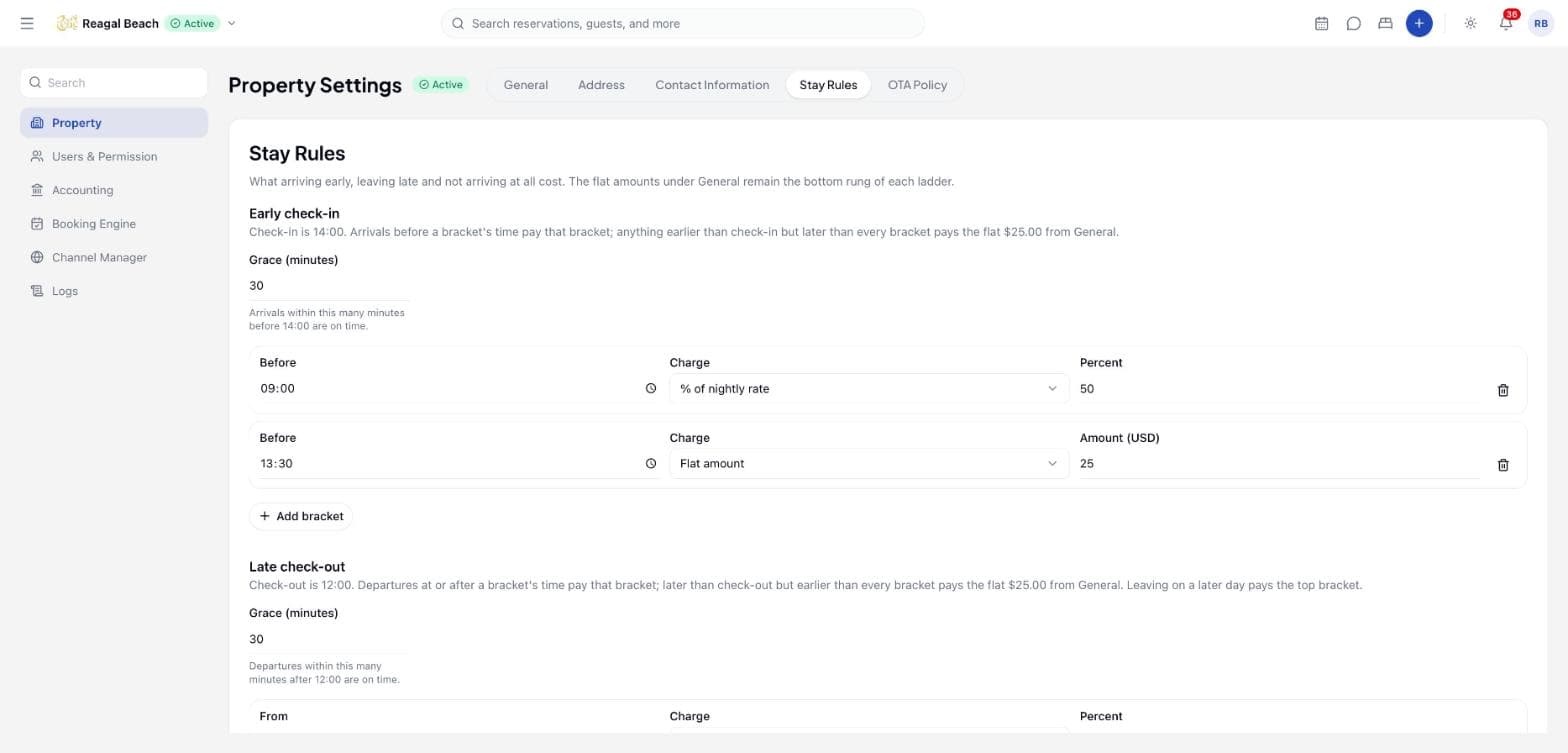
Task: Click the Amount (USD) field showing 25
Action: 1279,463
